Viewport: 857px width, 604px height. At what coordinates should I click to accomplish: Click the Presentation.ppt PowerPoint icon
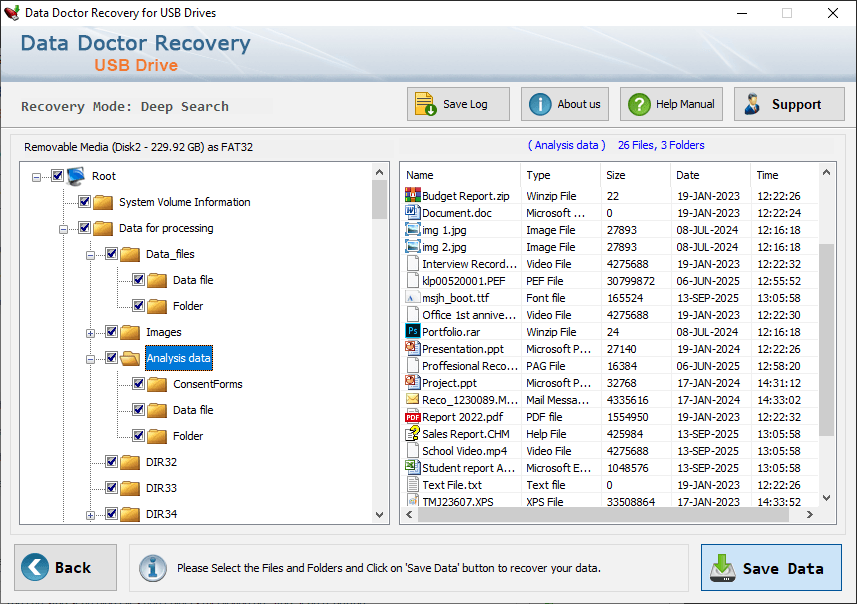click(413, 348)
